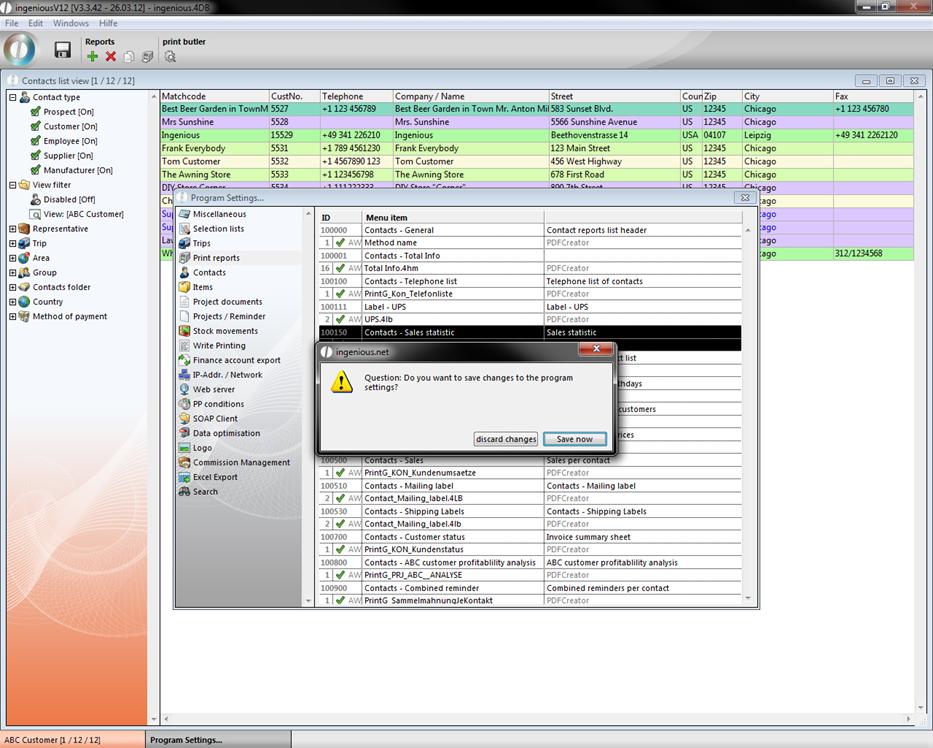Toggle the Prospect [On] checkbox
The height and width of the screenshot is (748, 933).
[x=36, y=112]
